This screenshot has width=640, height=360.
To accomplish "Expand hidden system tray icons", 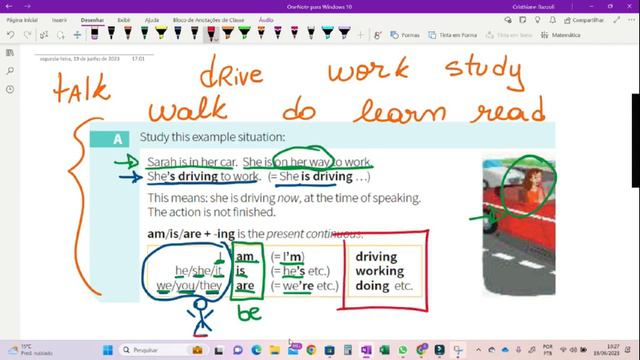I will [478, 350].
